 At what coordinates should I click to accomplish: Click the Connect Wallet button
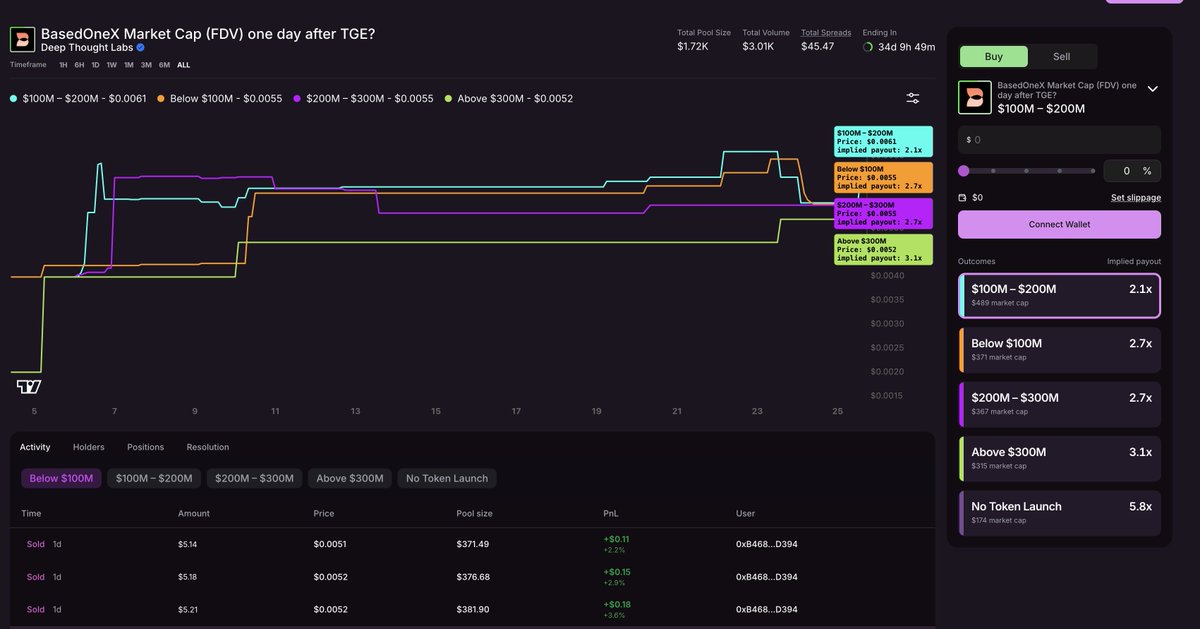pyautogui.click(x=1059, y=224)
